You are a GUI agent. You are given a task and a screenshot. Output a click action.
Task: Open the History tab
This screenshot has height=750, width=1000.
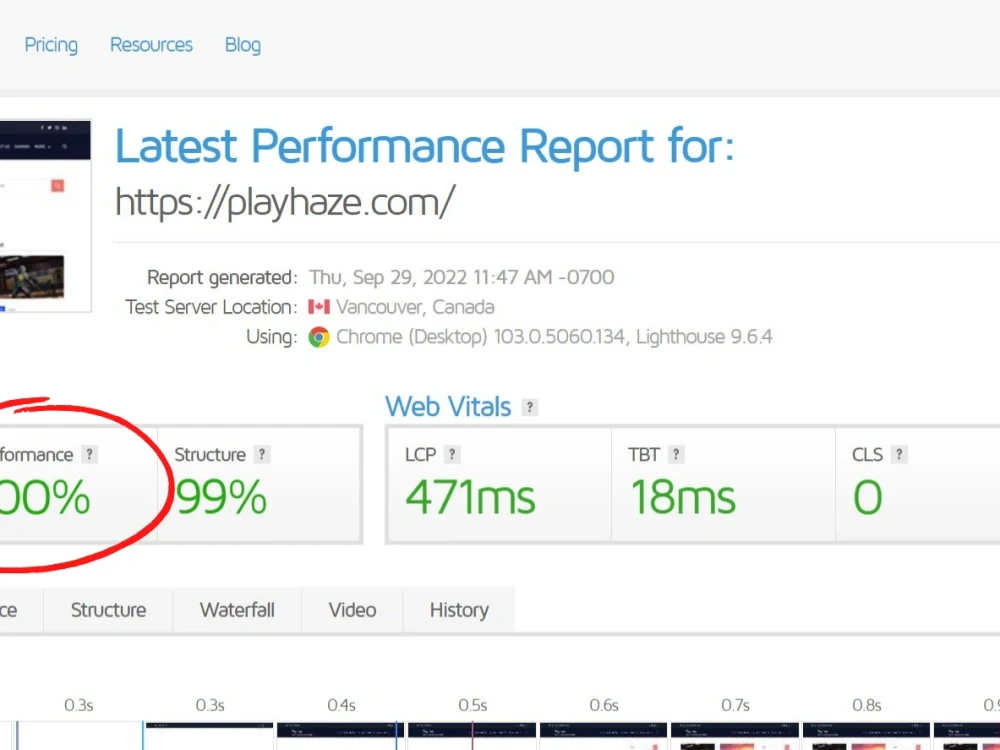point(458,610)
